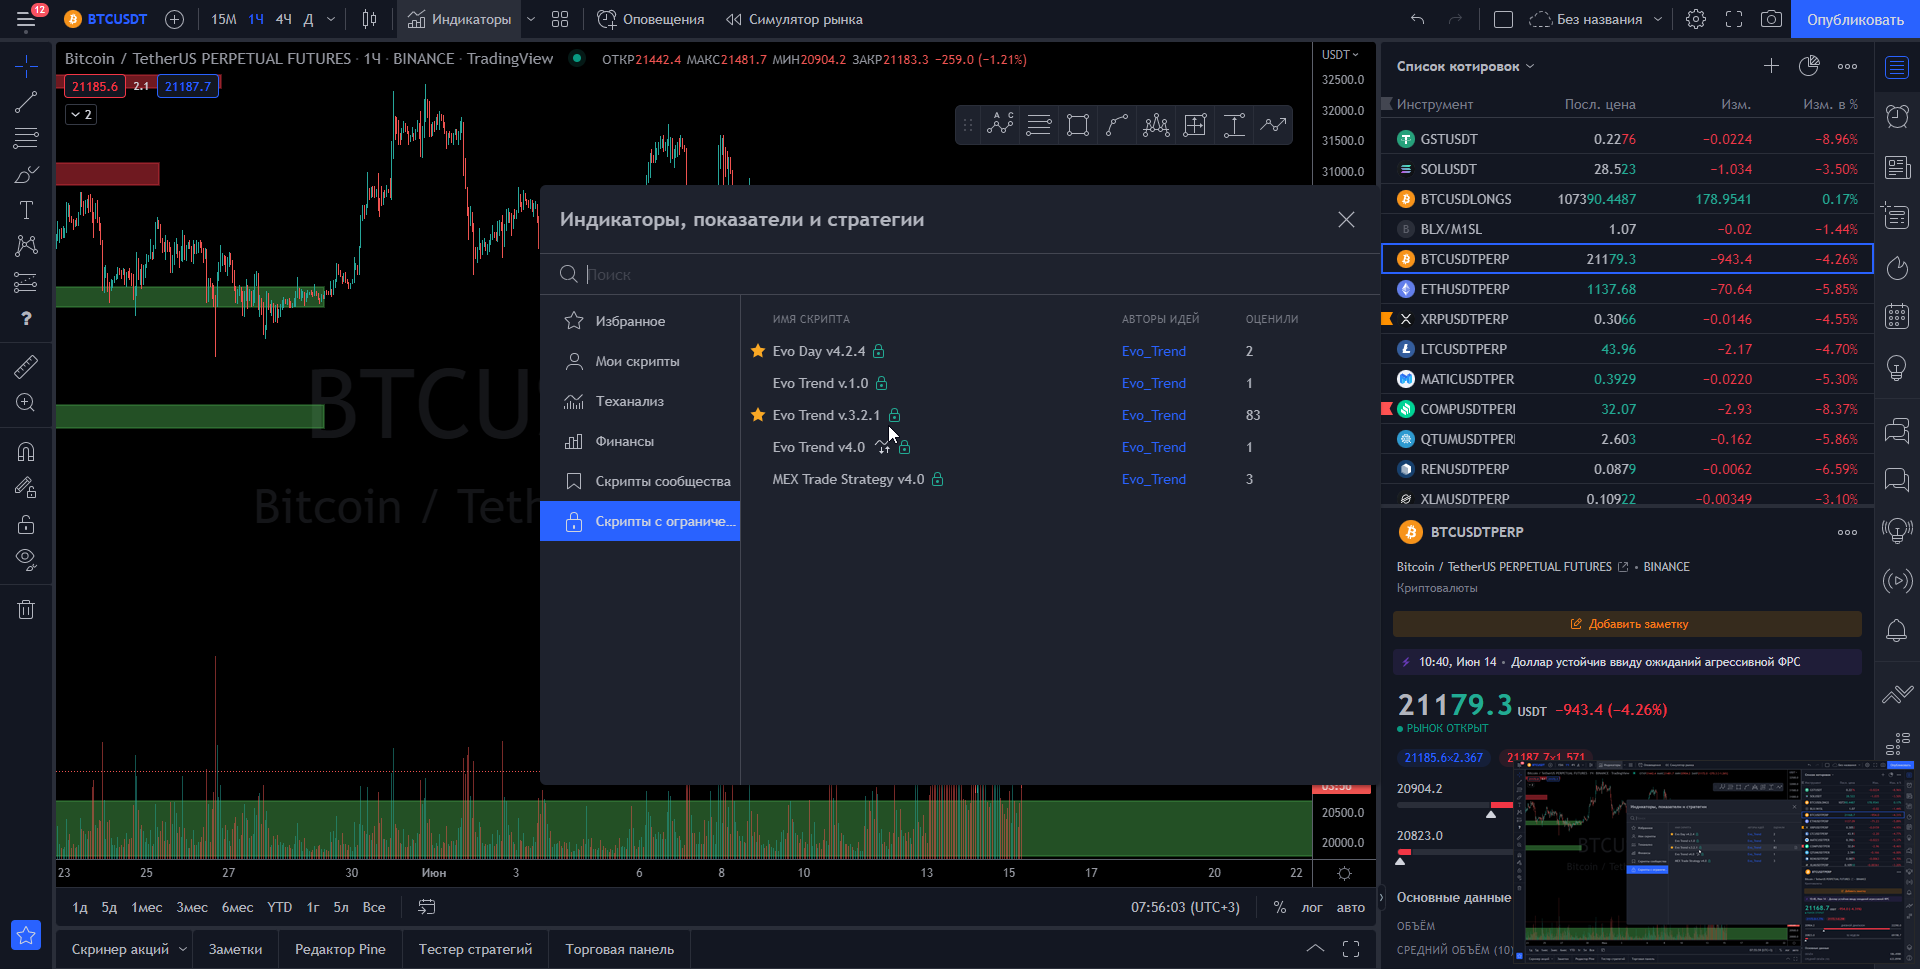Expand the stock screener dropdown arrow
The width and height of the screenshot is (1920, 969).
click(183, 949)
